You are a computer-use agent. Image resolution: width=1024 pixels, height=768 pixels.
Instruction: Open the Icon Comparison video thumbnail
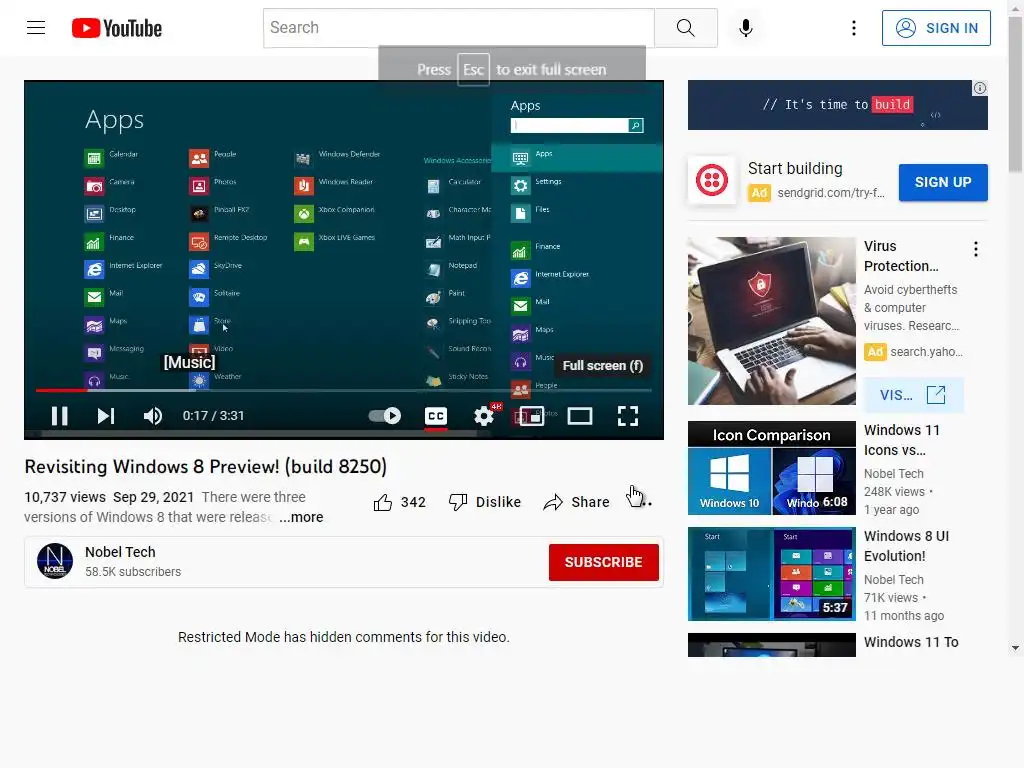[771, 468]
